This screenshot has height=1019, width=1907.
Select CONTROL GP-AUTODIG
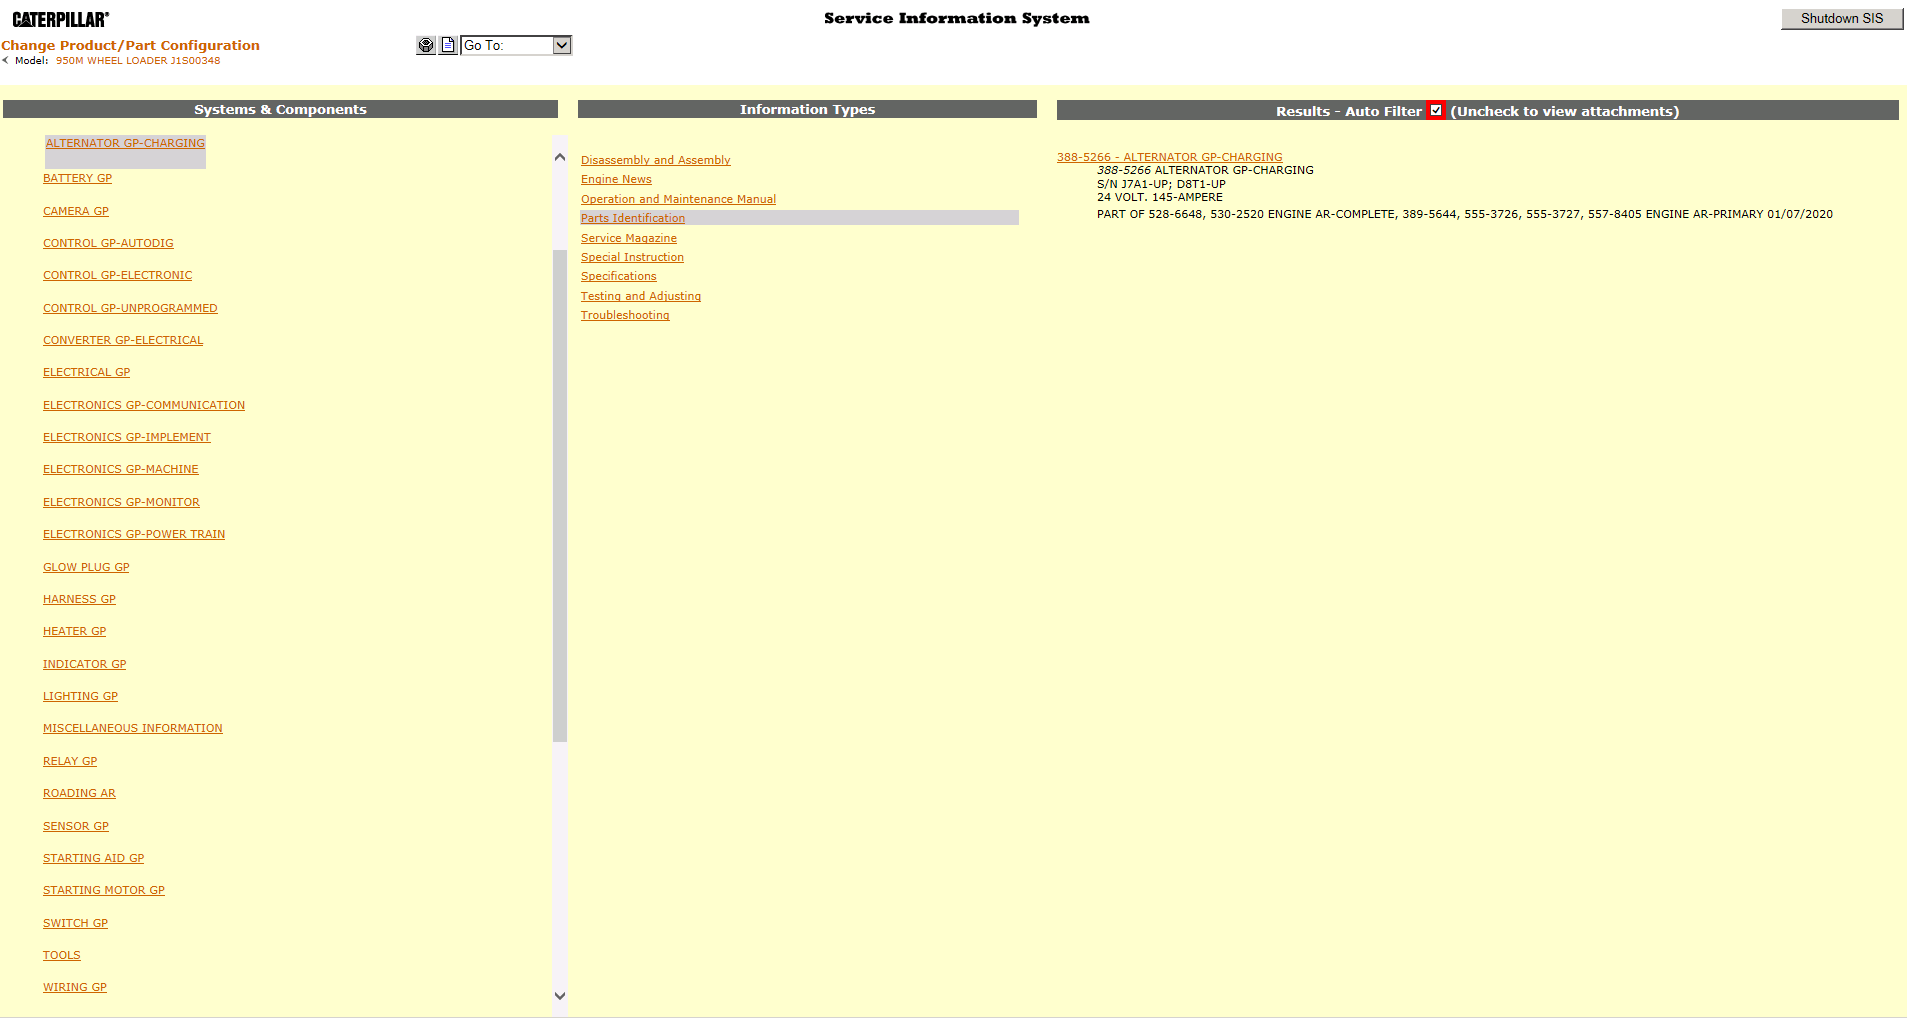tap(108, 243)
